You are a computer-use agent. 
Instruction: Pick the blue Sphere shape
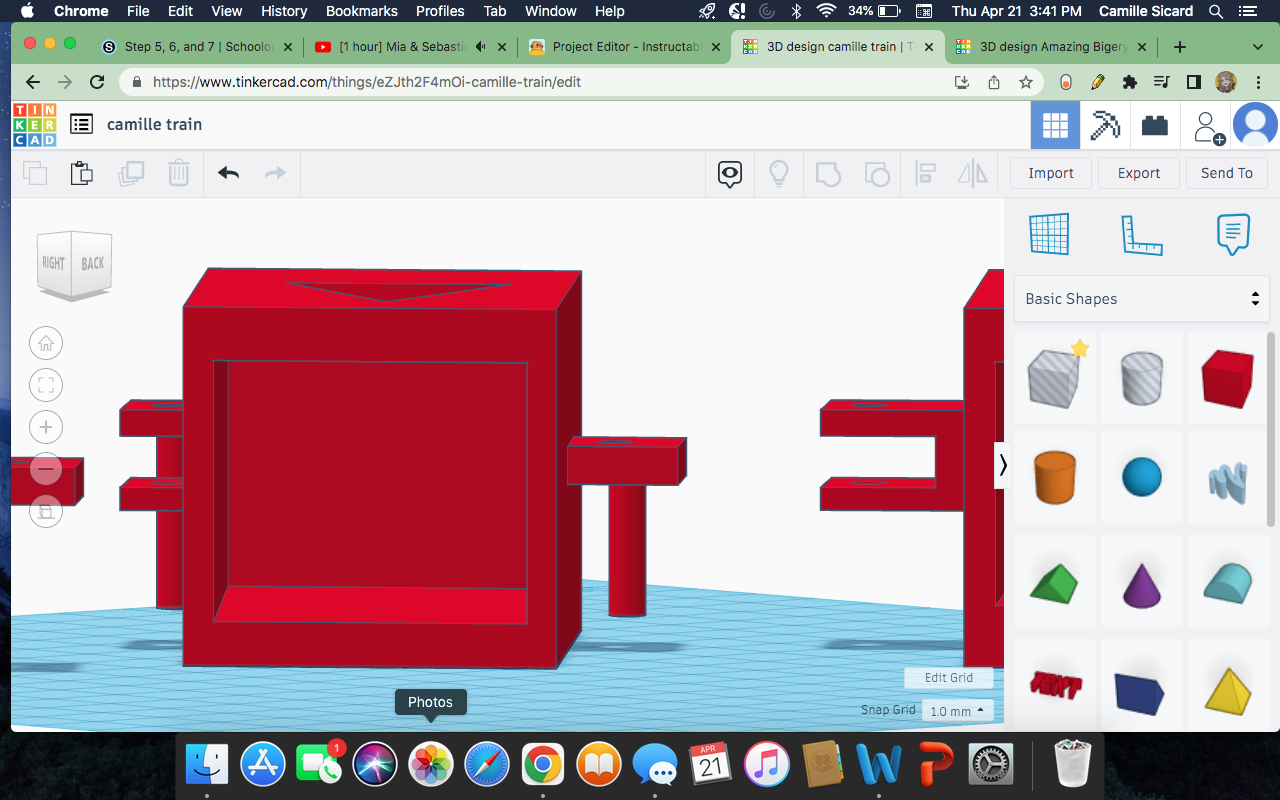1142,477
